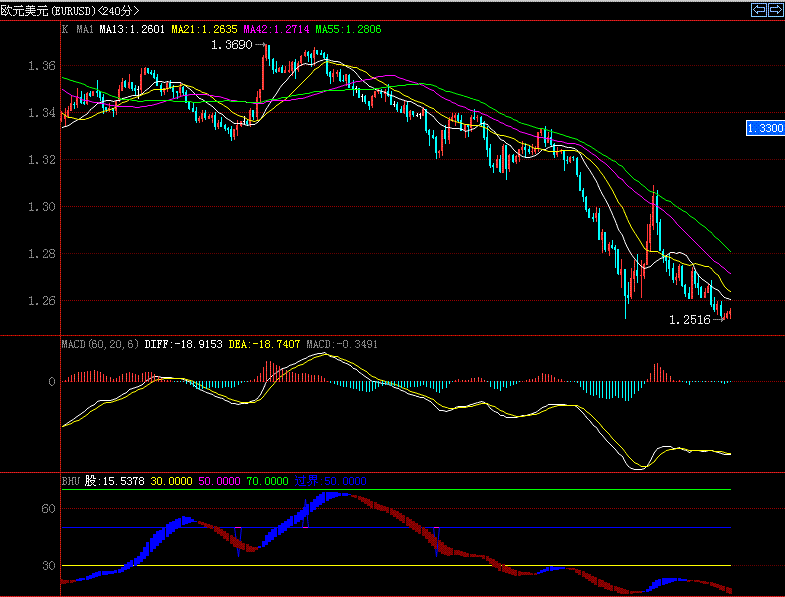The width and height of the screenshot is (785, 597).
Task: Click the DIFF:-18.9153 value
Action: tap(183, 344)
